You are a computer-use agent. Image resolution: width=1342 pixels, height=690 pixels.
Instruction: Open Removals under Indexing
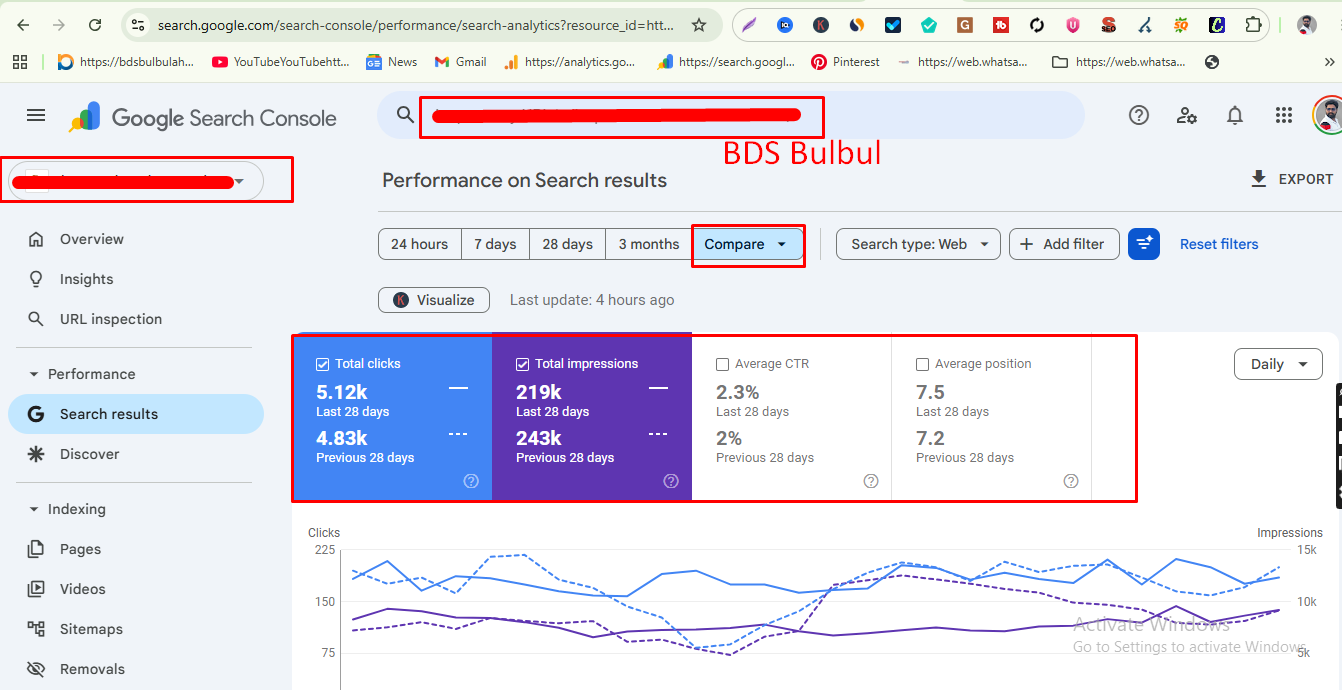[x=136, y=669]
